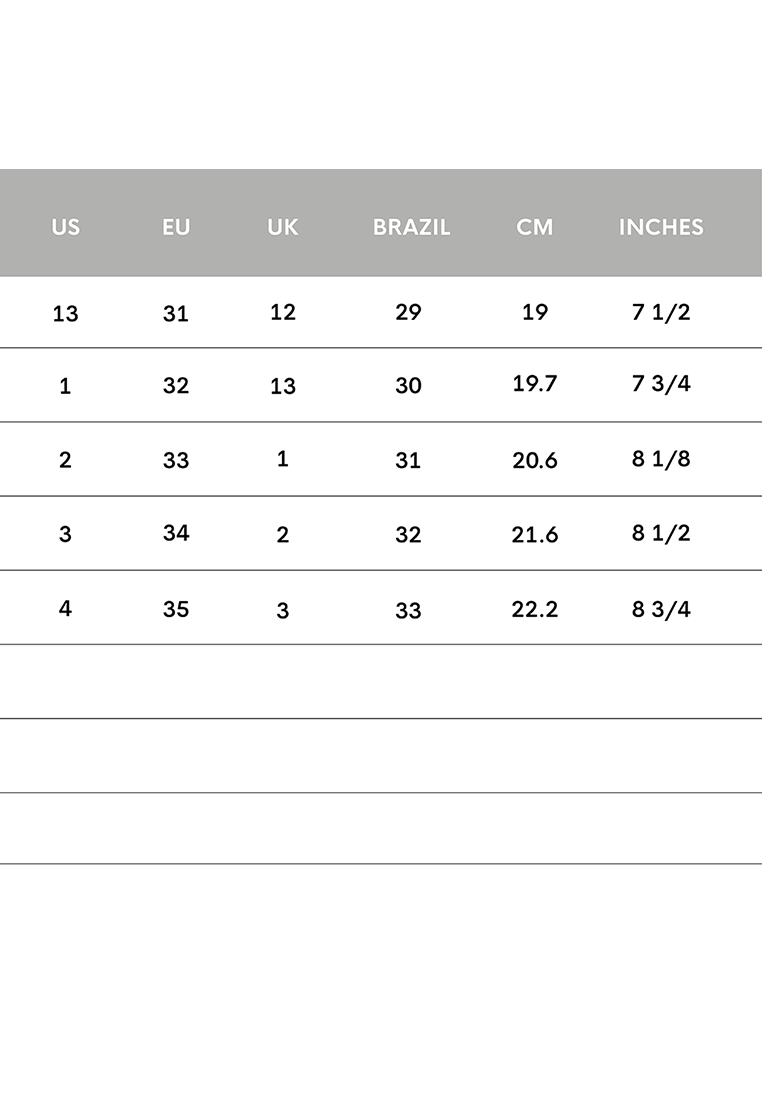
Task: Select the 19.7 centimeter value
Action: tap(535, 383)
